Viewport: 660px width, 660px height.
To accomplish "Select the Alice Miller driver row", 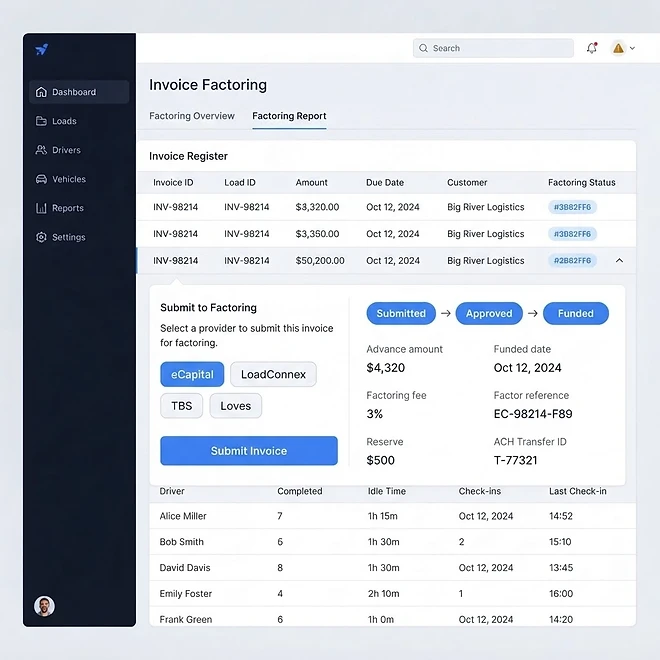I will click(392, 516).
